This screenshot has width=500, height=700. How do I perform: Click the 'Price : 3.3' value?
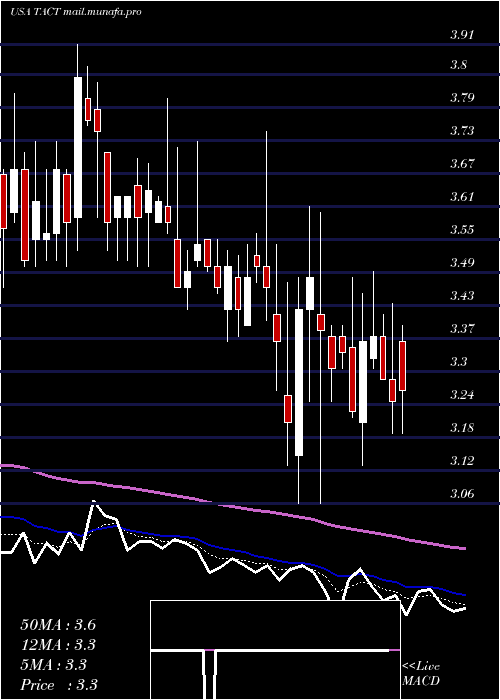[59, 685]
